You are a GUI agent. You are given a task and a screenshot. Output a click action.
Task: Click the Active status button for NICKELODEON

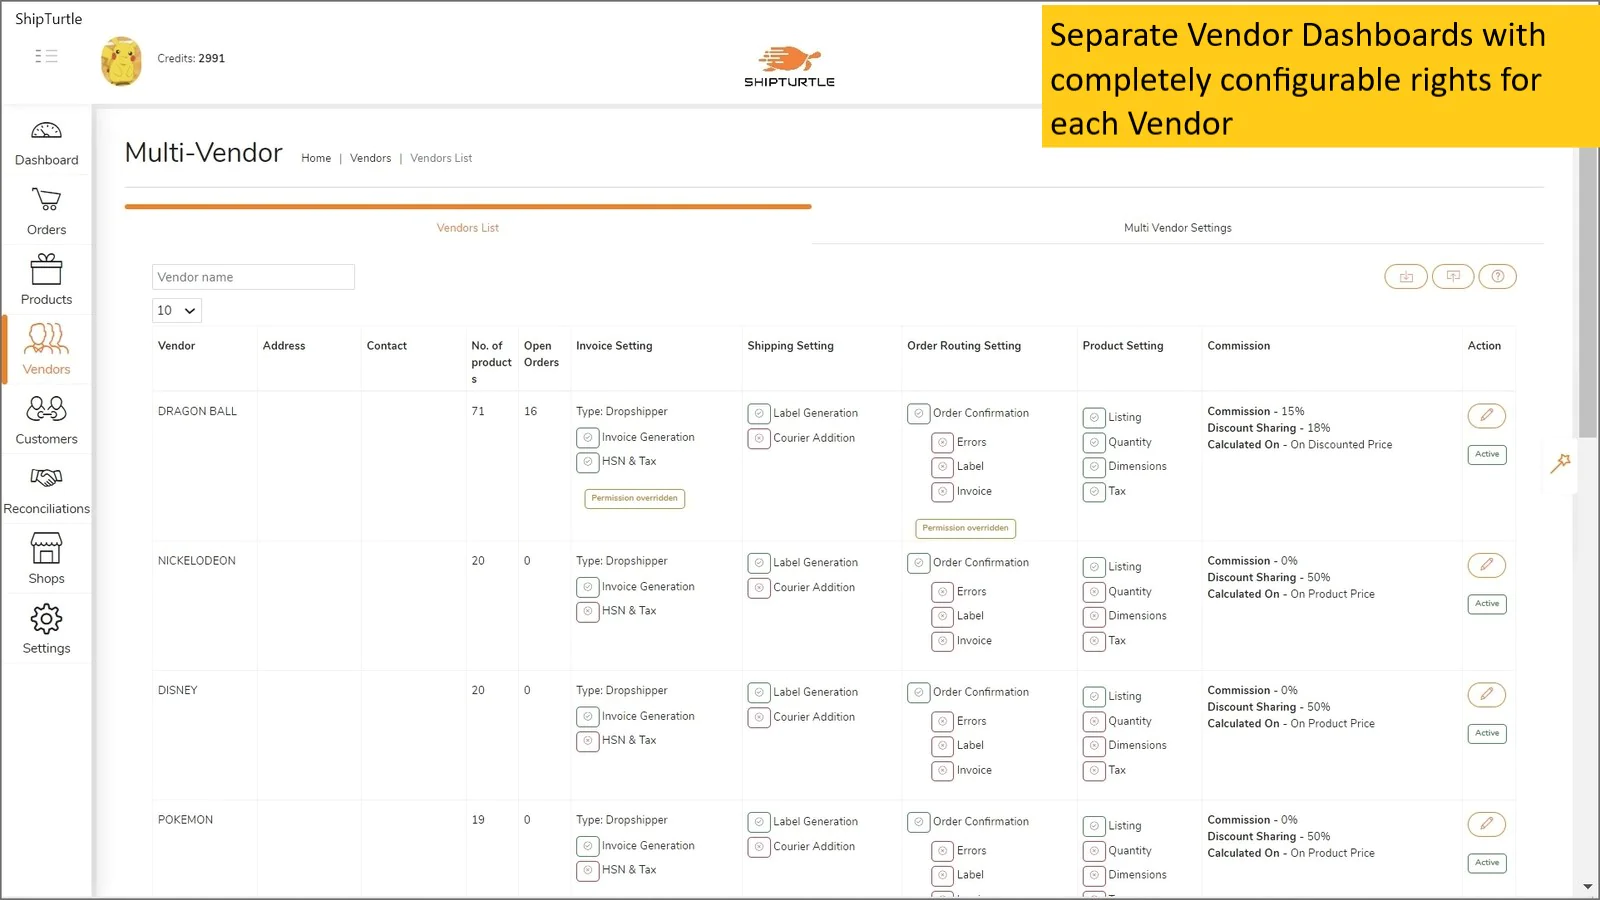[x=1487, y=604]
